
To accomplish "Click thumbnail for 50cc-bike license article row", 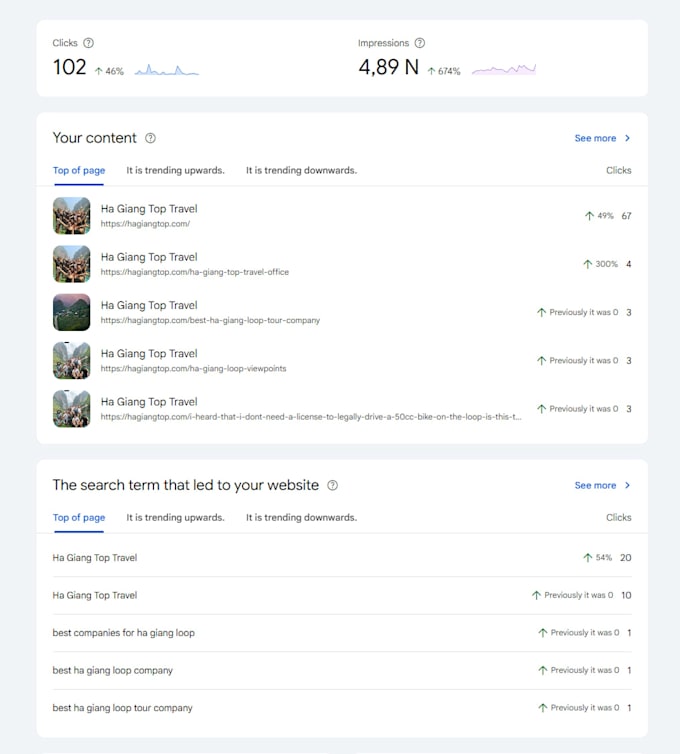I will pyautogui.click(x=72, y=409).
